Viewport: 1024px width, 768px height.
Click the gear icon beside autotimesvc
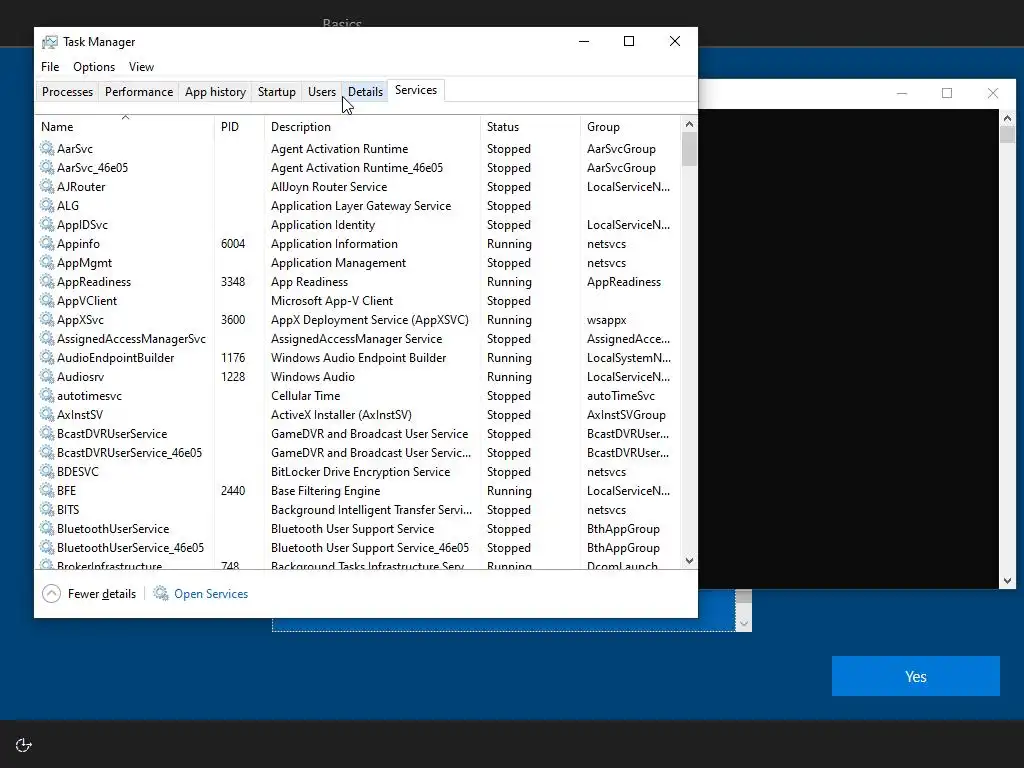pos(47,394)
